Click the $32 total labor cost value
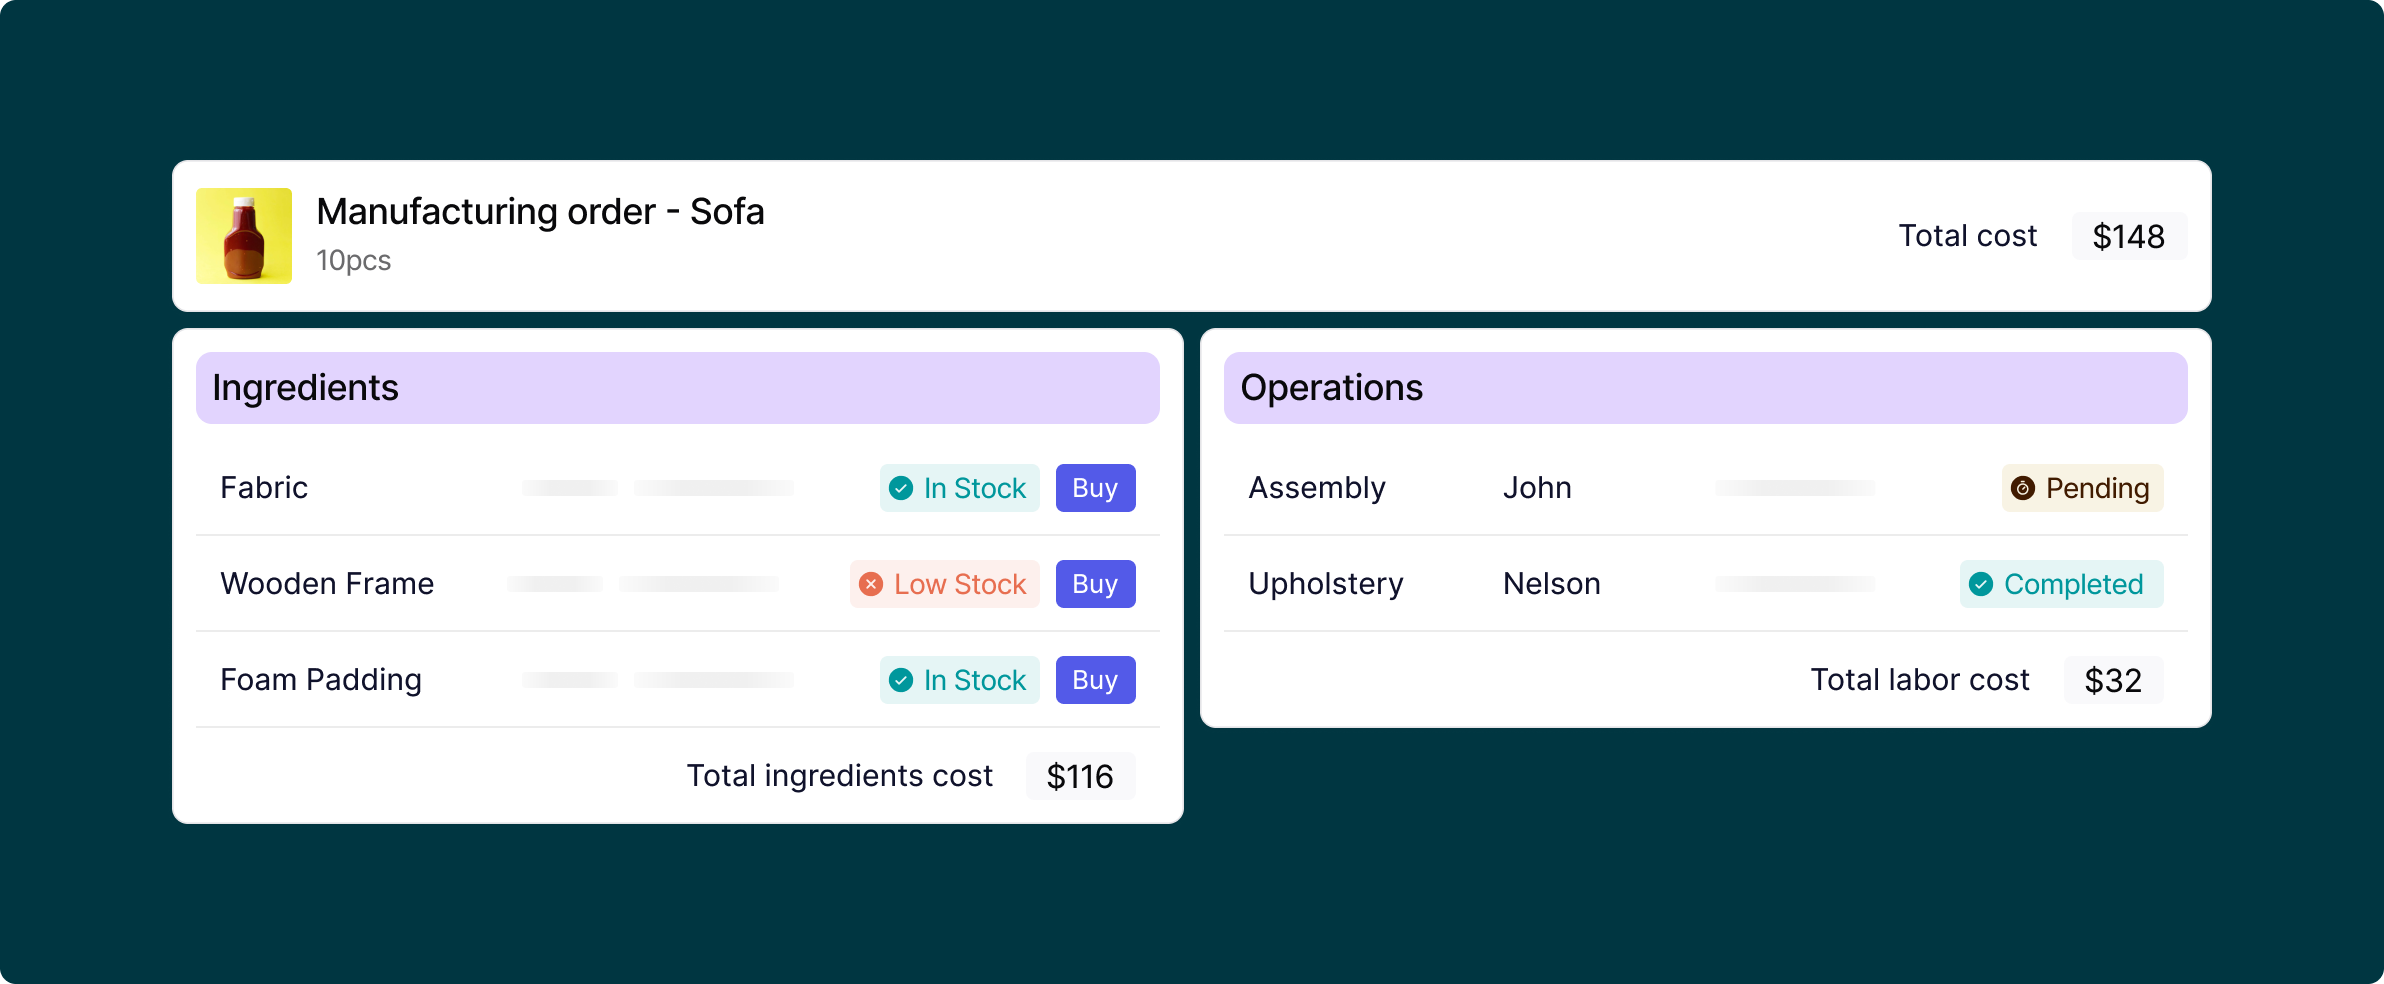 (2113, 680)
